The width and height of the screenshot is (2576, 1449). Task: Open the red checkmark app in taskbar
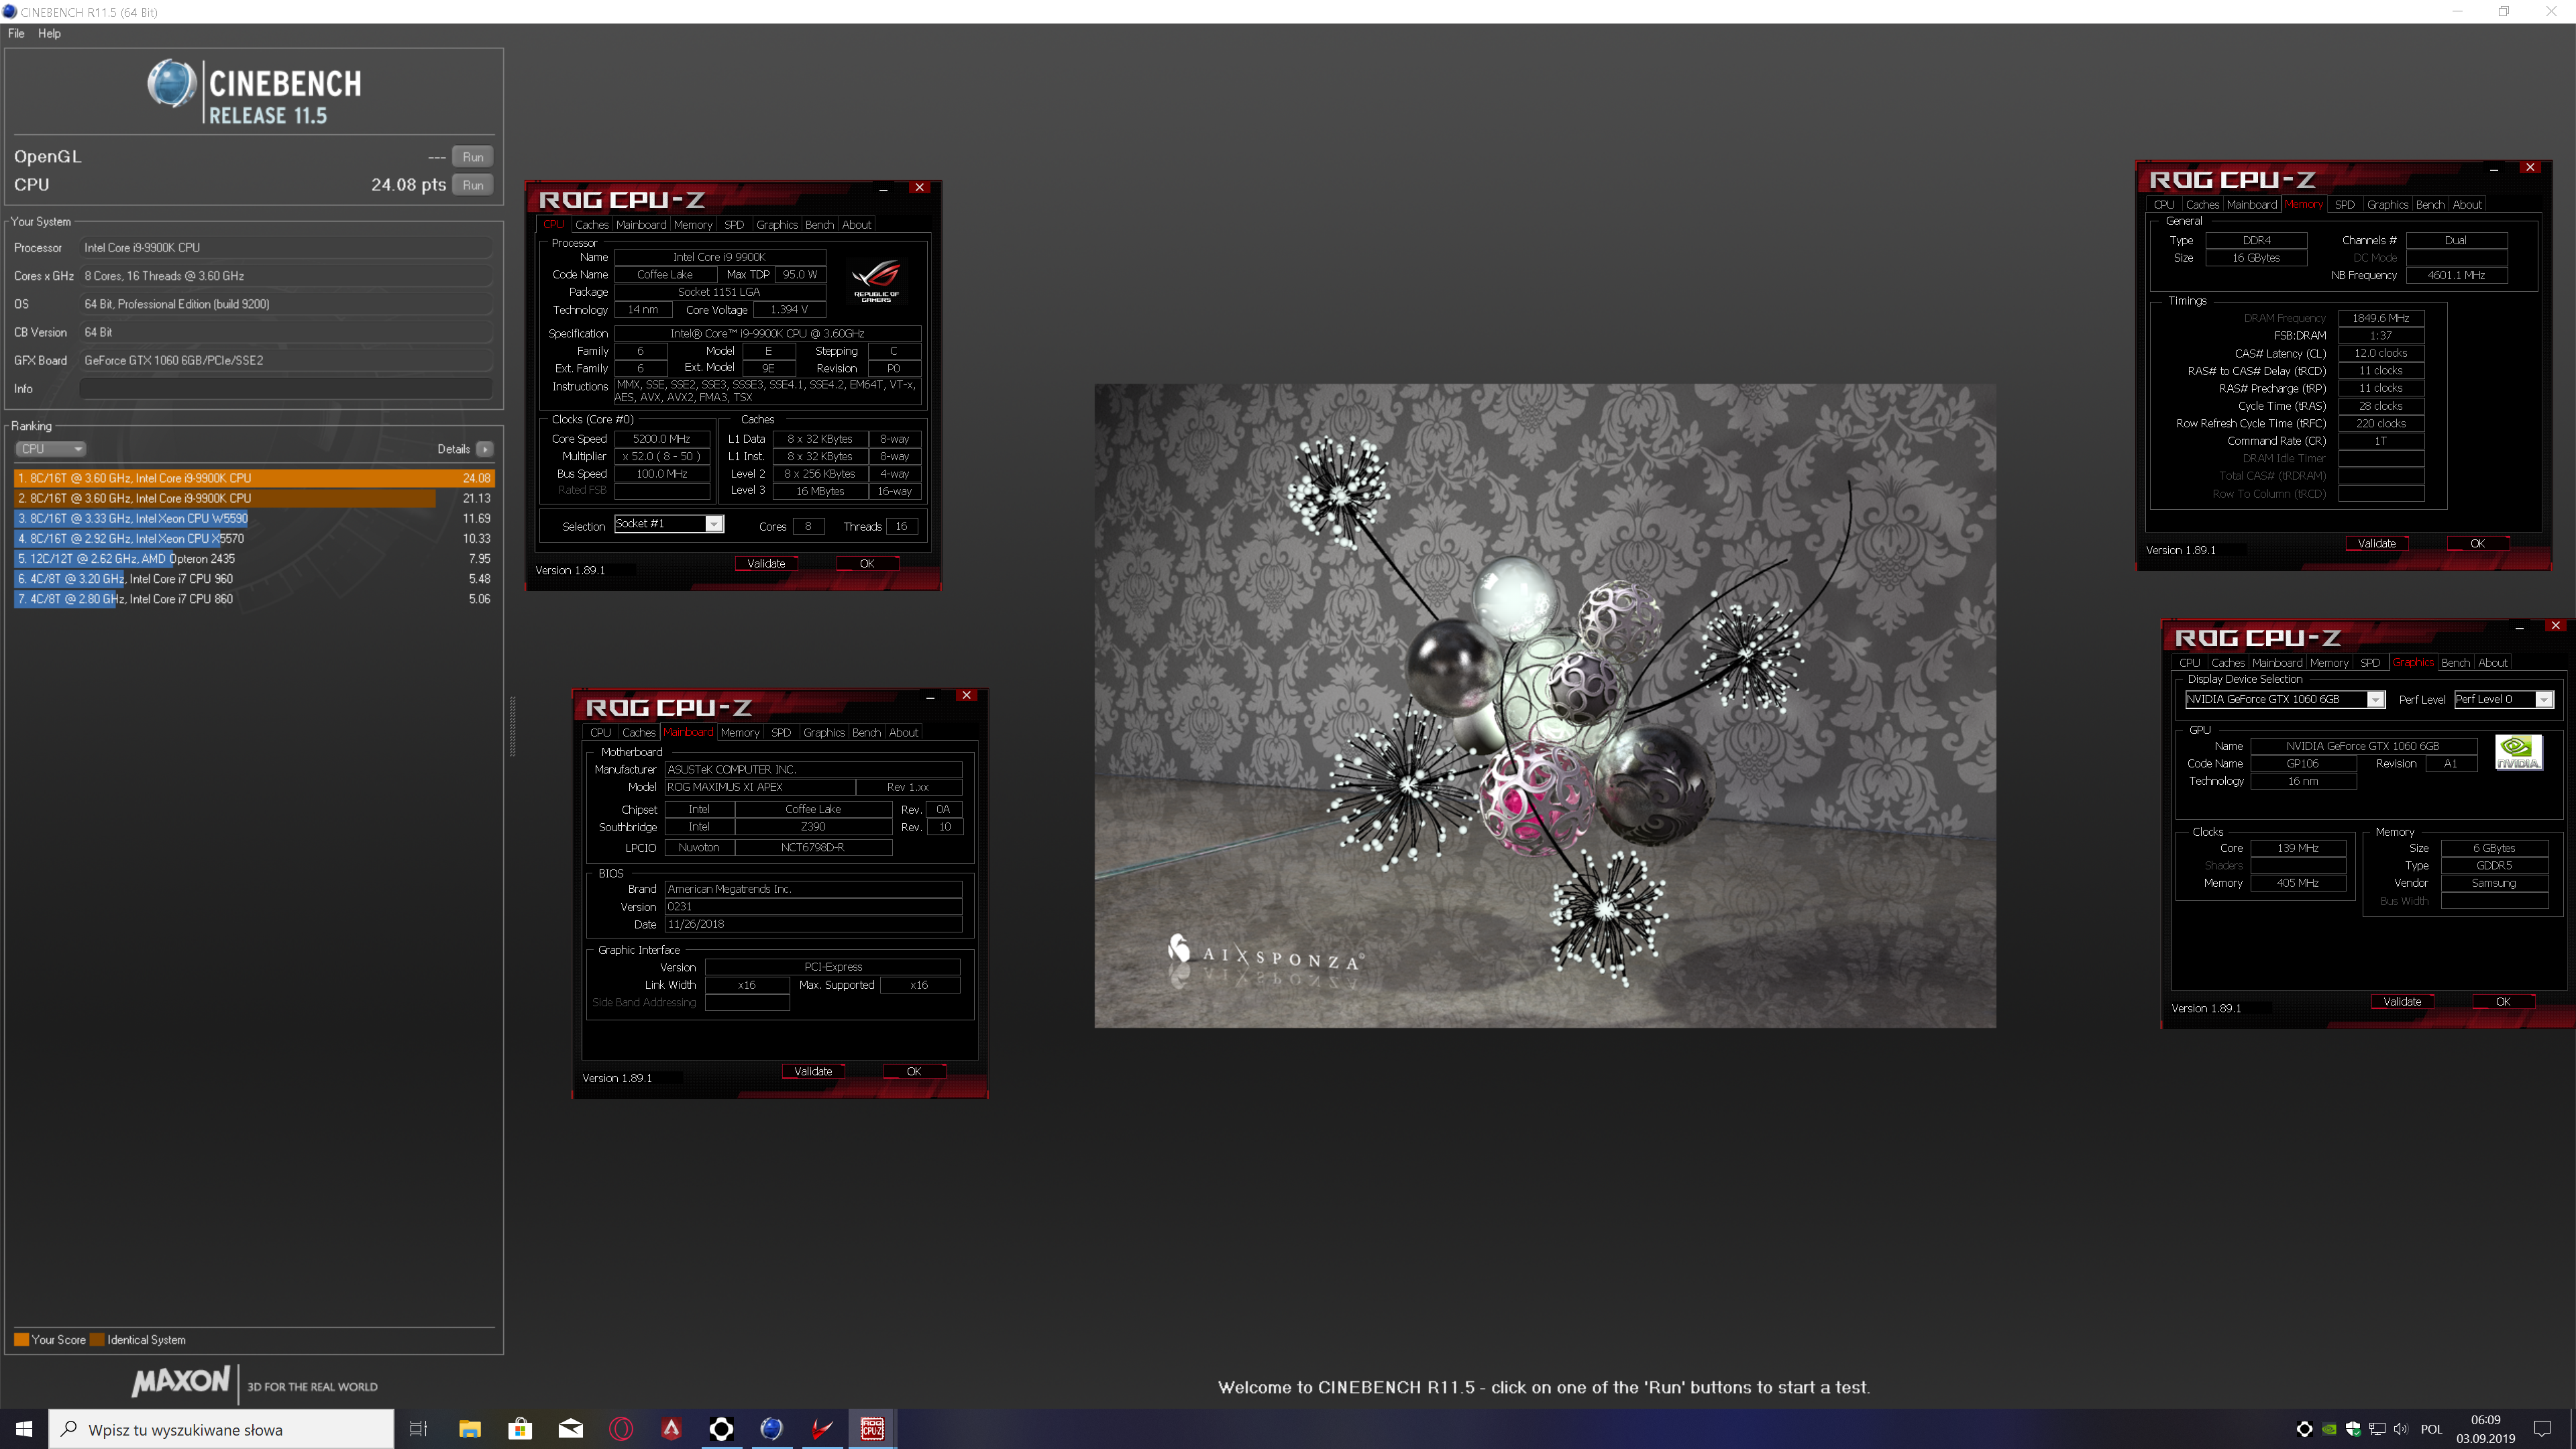822,1429
